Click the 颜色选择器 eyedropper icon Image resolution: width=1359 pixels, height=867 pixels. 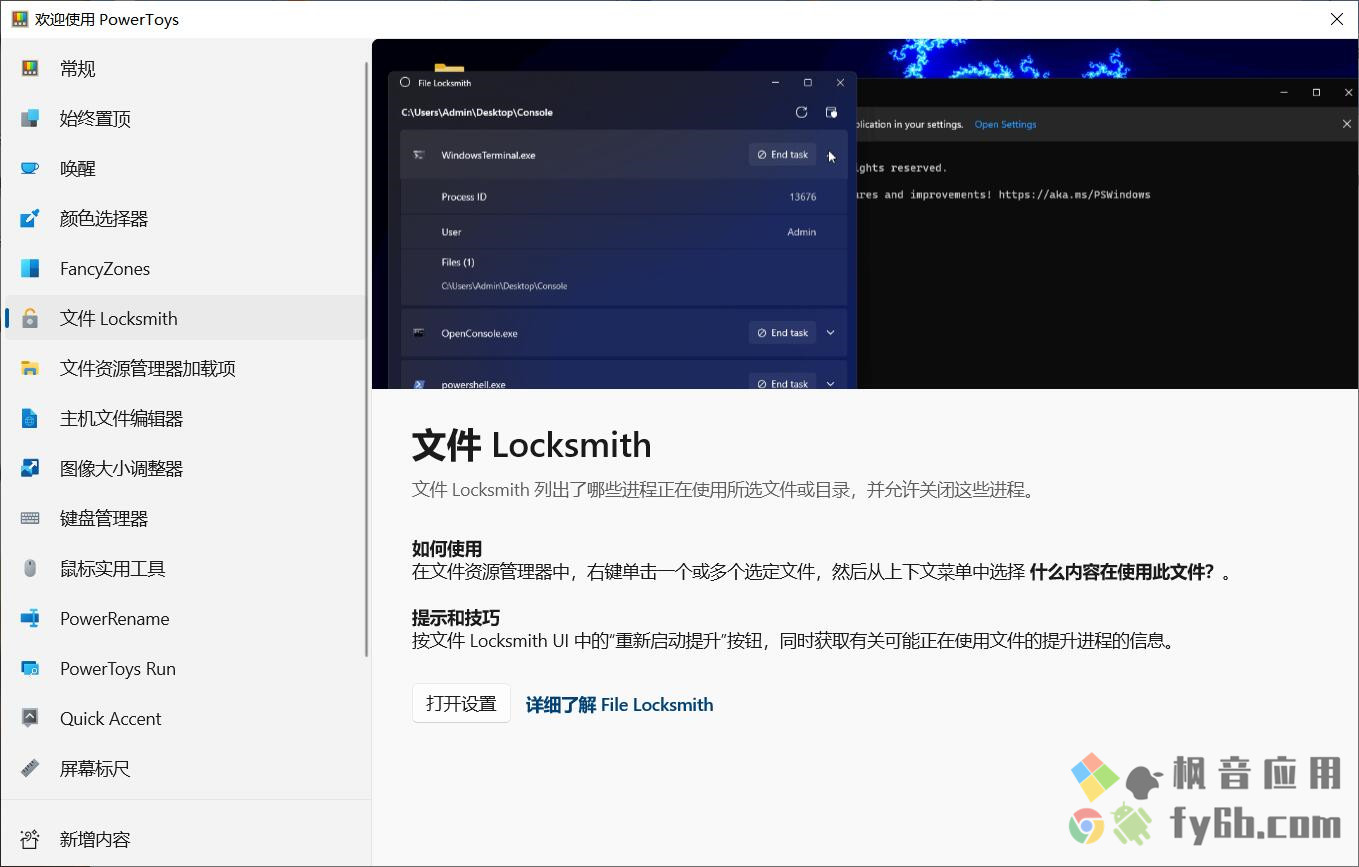pos(30,219)
